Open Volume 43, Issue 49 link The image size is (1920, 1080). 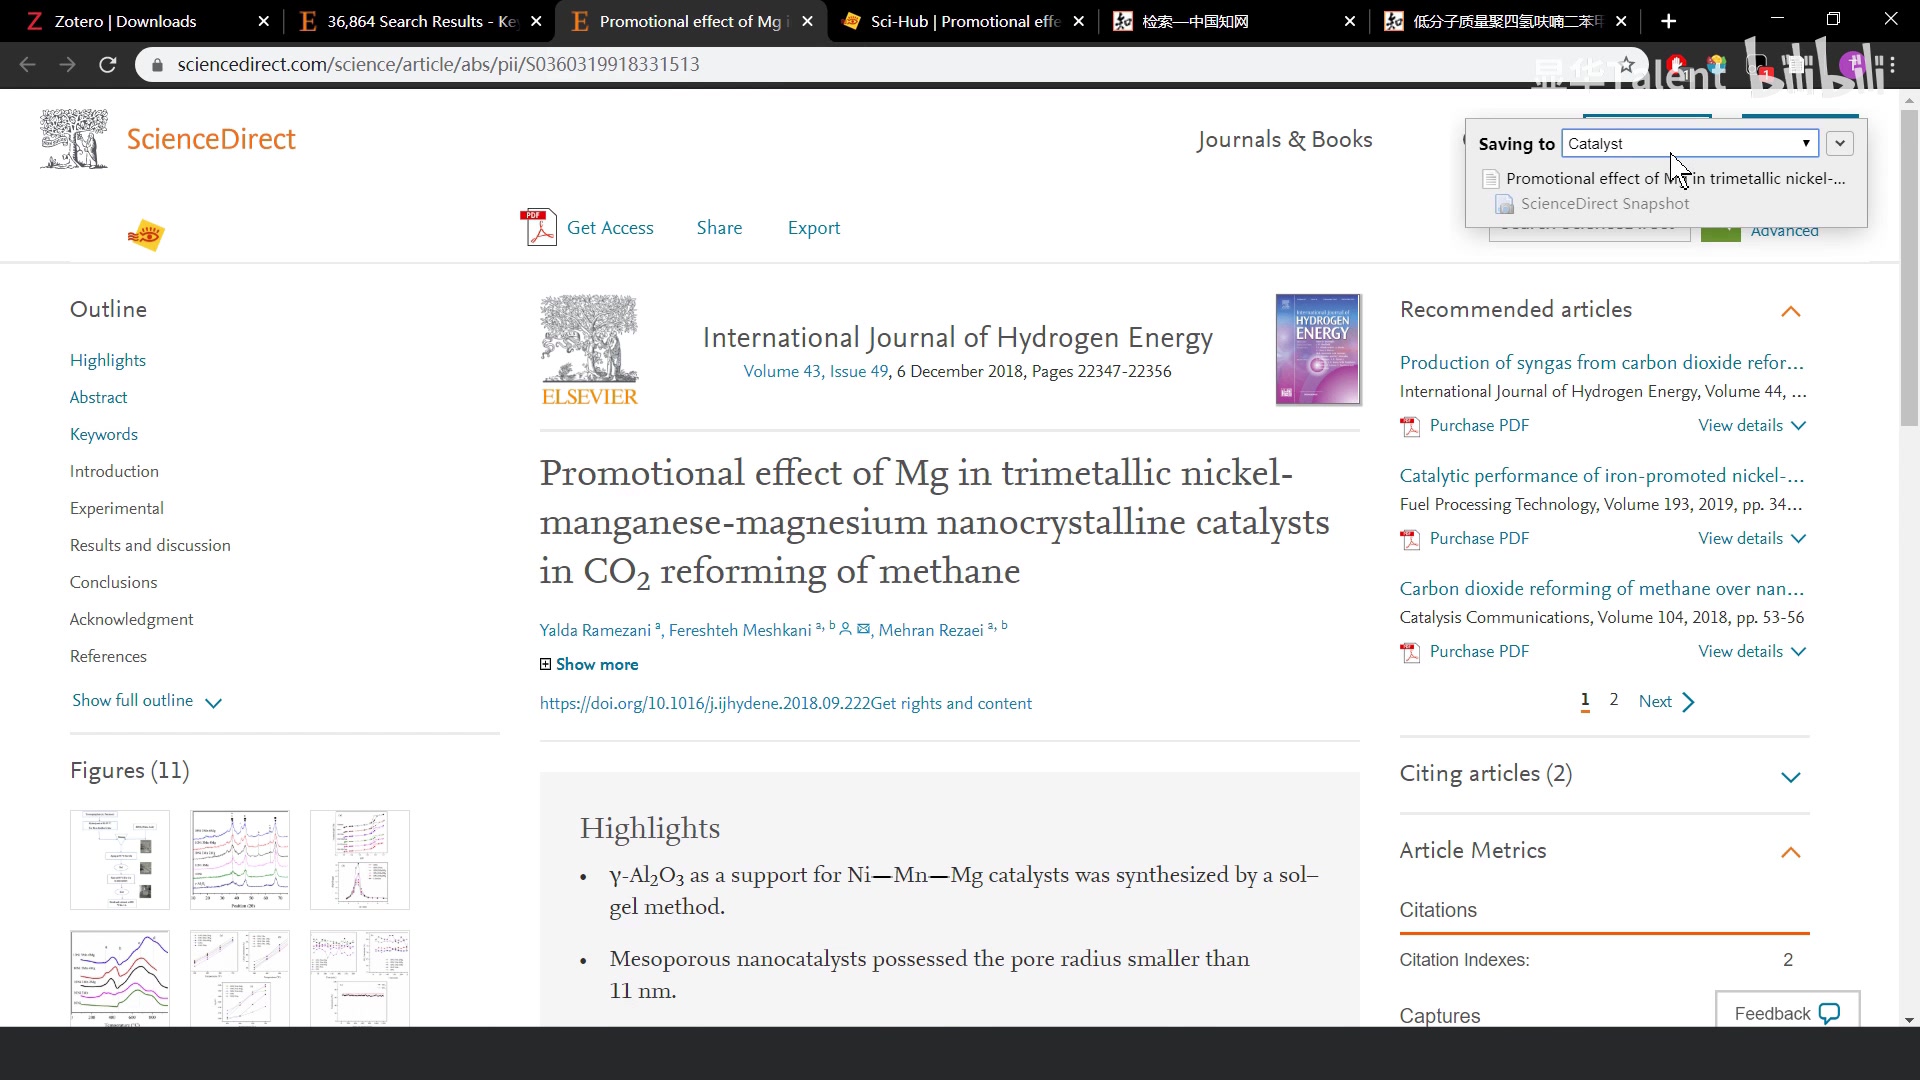coord(816,371)
